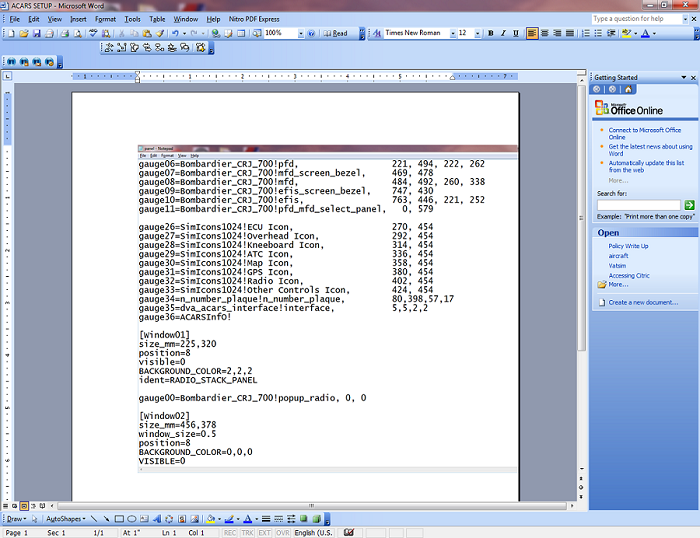Toggle Justify alignment
The height and width of the screenshot is (538, 700).
570,33
